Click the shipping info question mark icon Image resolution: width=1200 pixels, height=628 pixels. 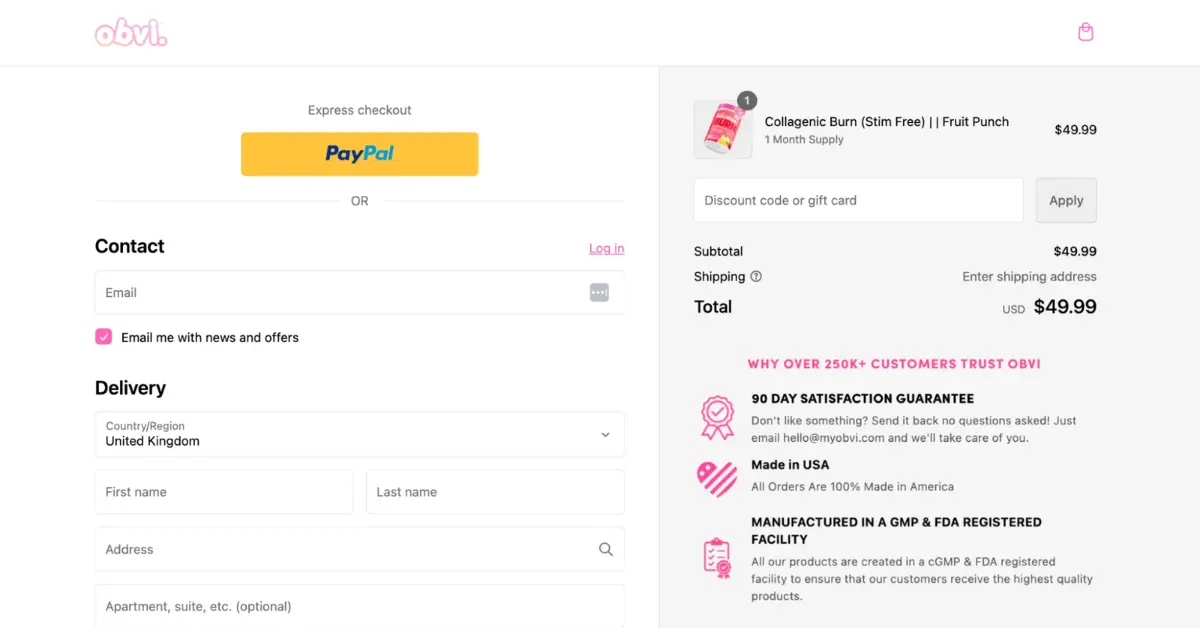[x=758, y=276]
